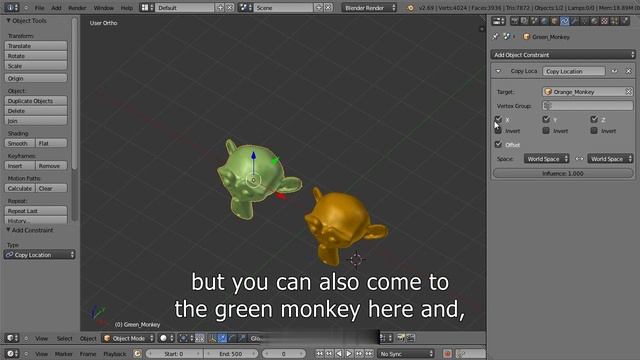Image resolution: width=640 pixels, height=360 pixels.
Task: Adjust the Influence 1.000 slider
Action: coord(563,173)
